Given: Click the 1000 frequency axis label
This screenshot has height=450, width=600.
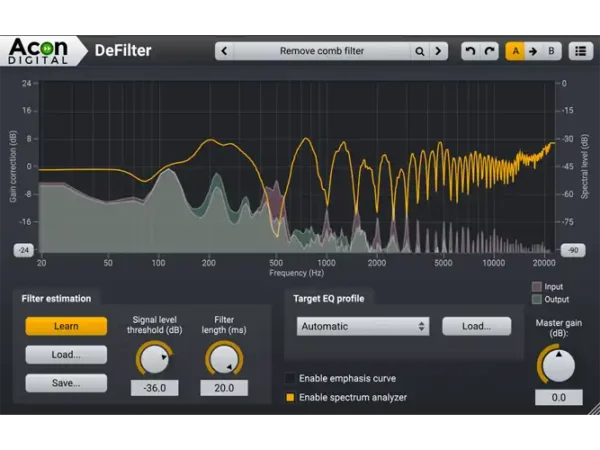Looking at the screenshot, I should [x=326, y=263].
